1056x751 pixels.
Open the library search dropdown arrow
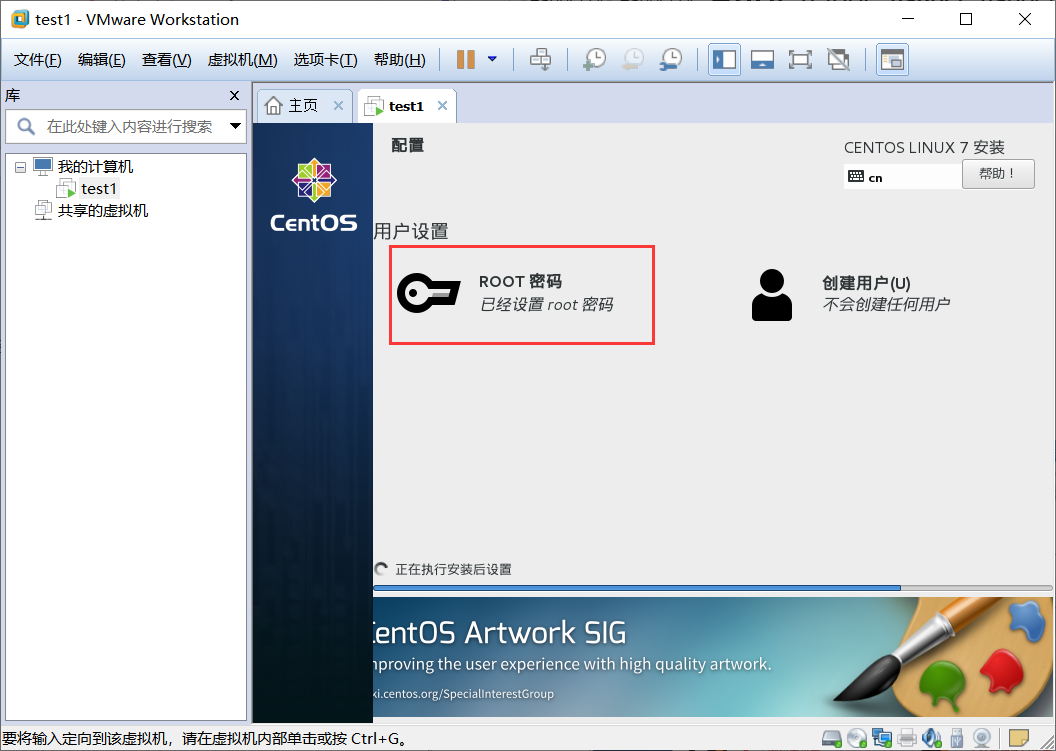click(235, 126)
